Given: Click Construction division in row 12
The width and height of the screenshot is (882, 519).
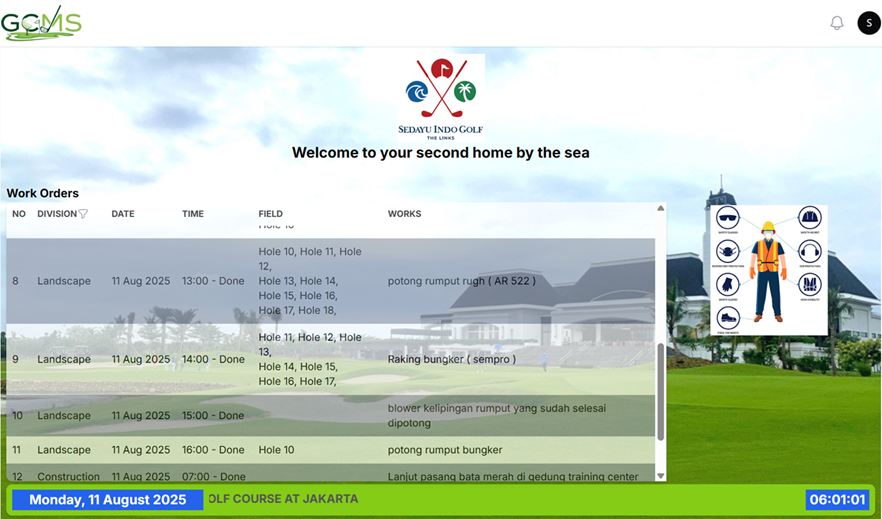Looking at the screenshot, I should (x=68, y=476).
